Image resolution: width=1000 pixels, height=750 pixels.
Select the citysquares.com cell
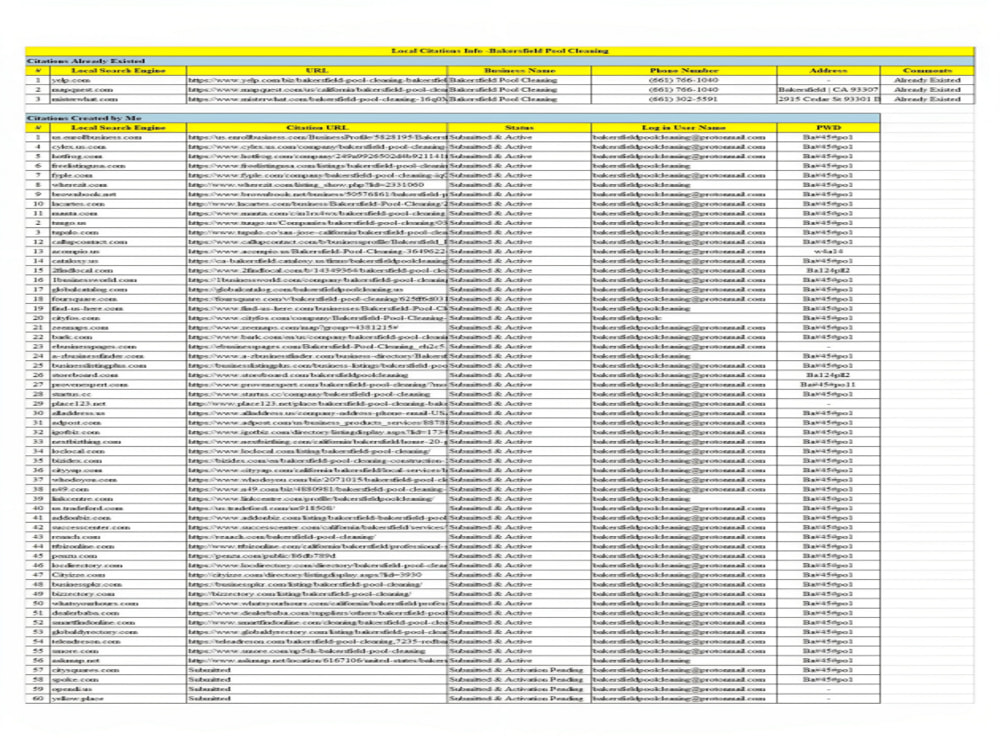[x=119, y=670]
